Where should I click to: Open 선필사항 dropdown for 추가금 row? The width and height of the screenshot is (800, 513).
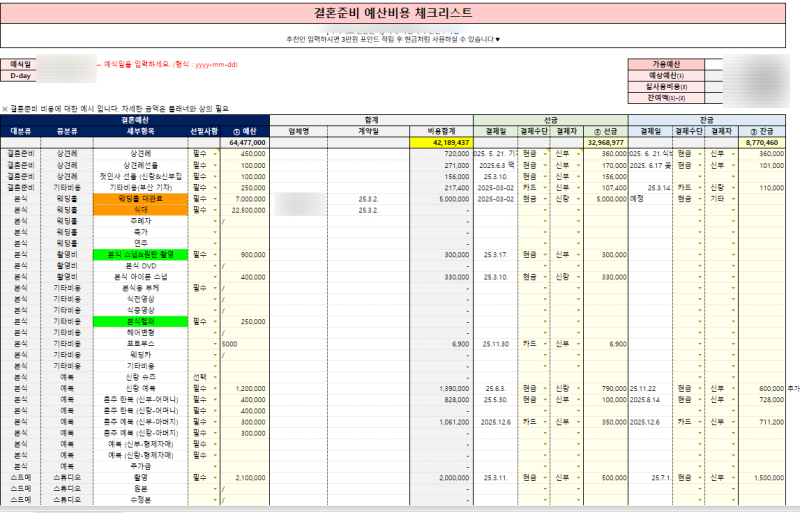[x=215, y=467]
